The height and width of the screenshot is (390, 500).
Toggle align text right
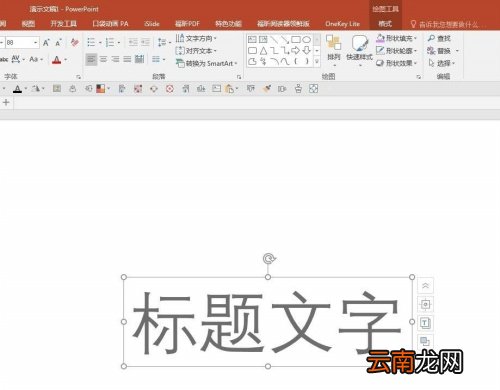pos(115,59)
